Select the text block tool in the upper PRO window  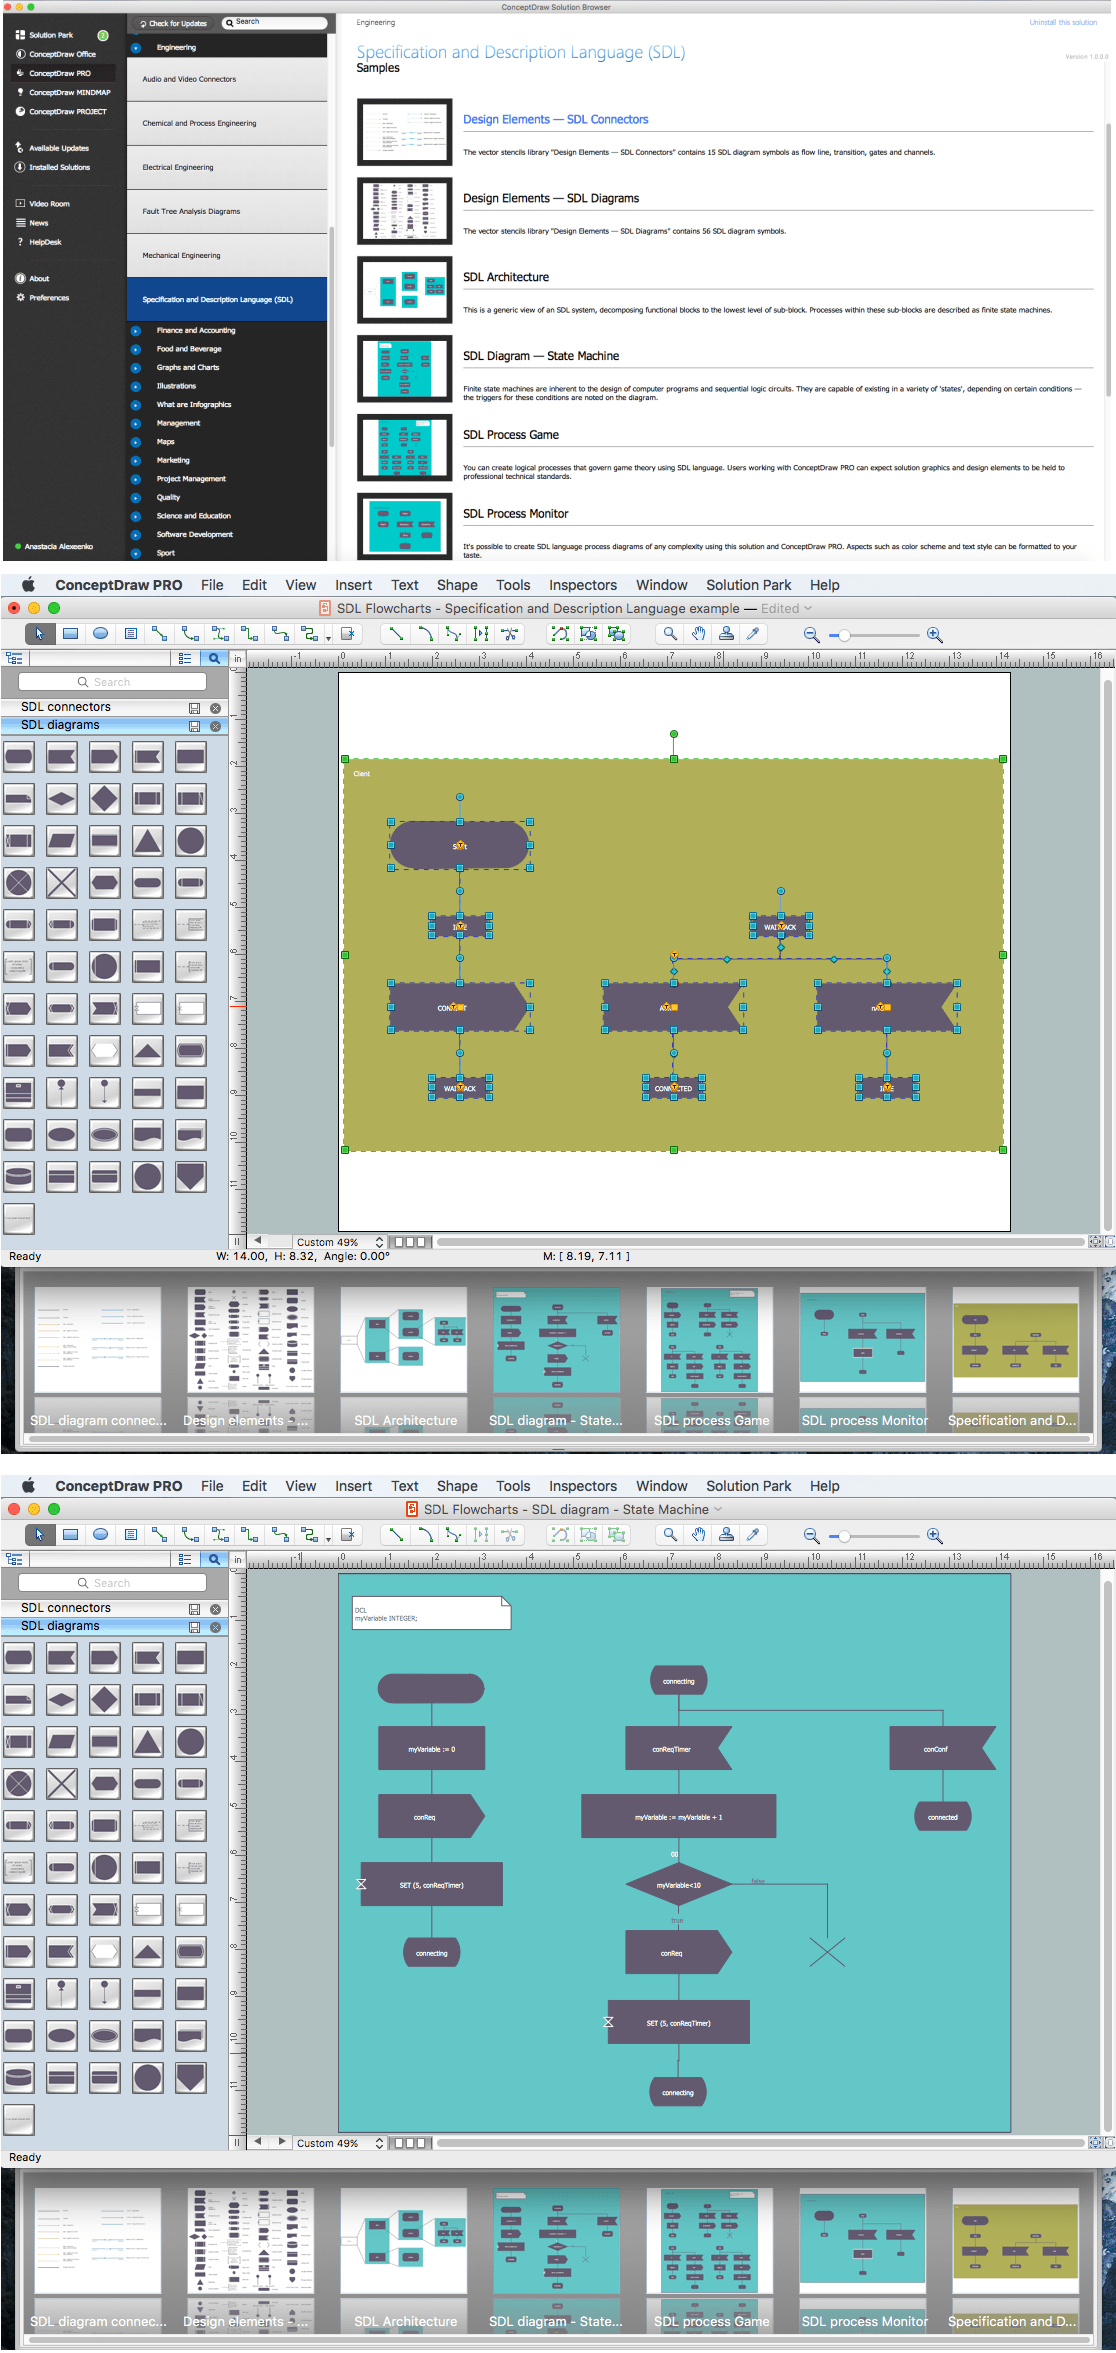[x=131, y=634]
